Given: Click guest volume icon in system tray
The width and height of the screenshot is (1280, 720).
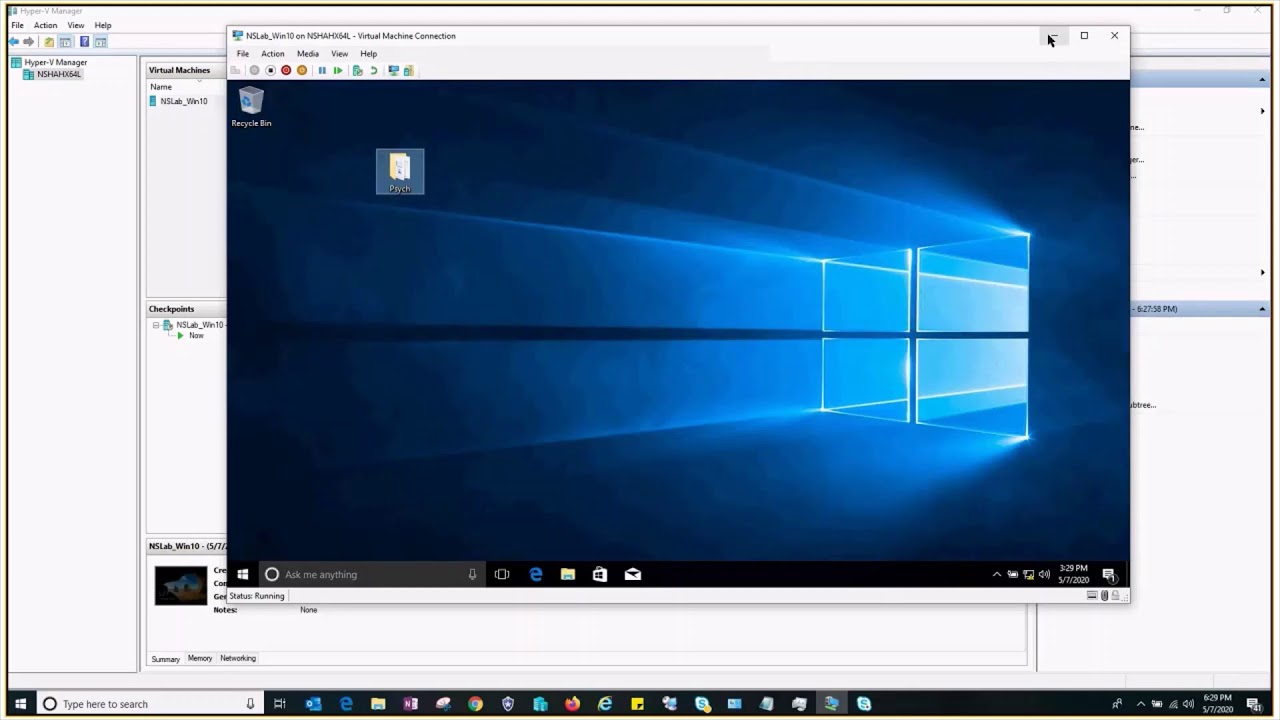Looking at the screenshot, I should click(1044, 574).
